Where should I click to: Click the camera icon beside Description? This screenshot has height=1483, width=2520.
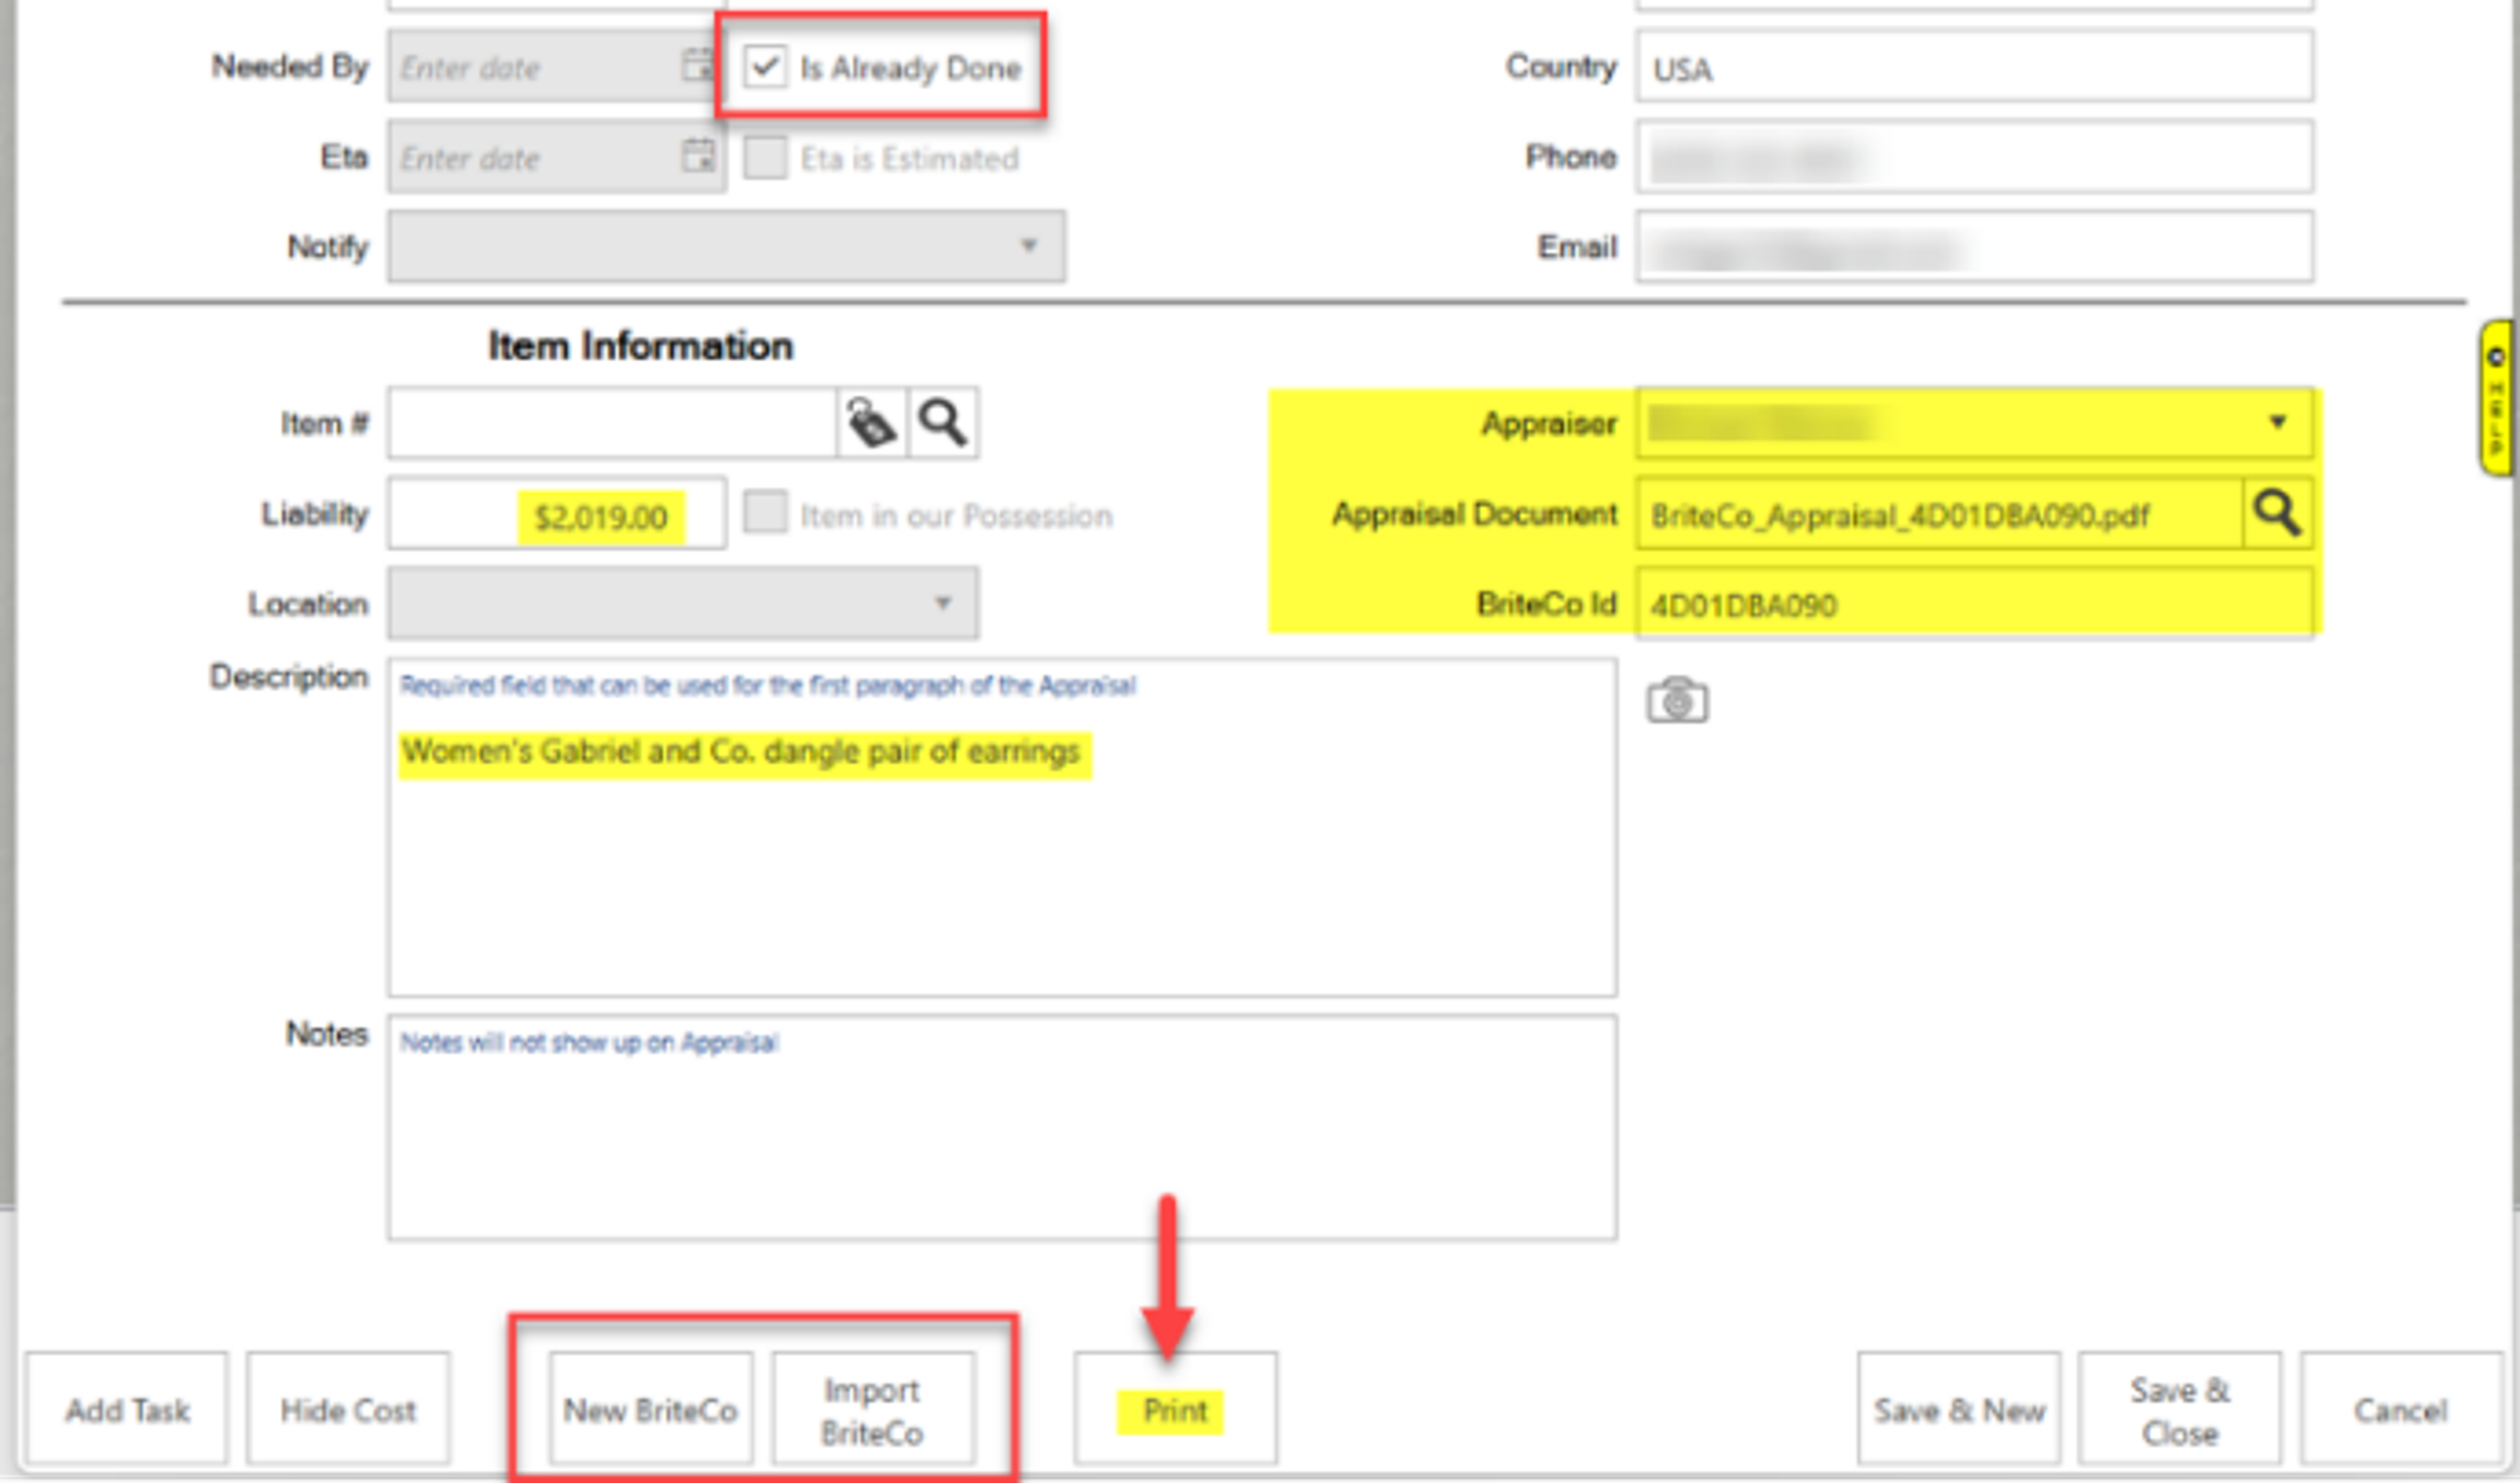(x=1677, y=700)
